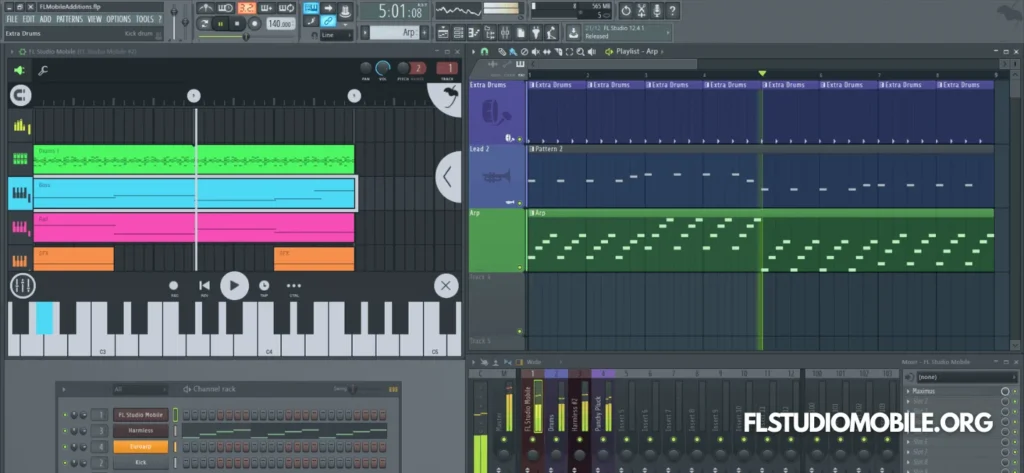Viewport: 1024px width, 473px height.
Task: Stop playback in the main transport
Action: coord(237,24)
